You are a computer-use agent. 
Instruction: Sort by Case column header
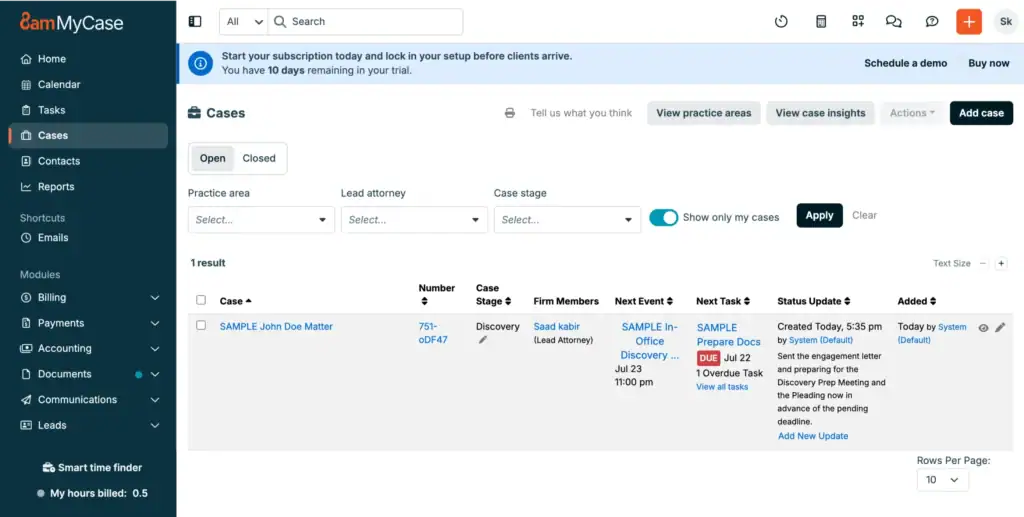[x=236, y=301]
